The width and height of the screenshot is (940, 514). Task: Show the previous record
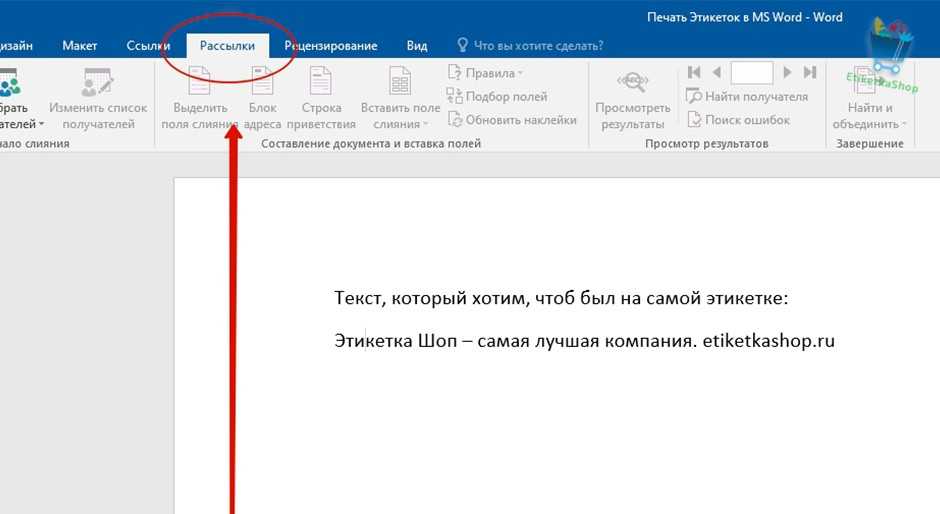coord(717,72)
